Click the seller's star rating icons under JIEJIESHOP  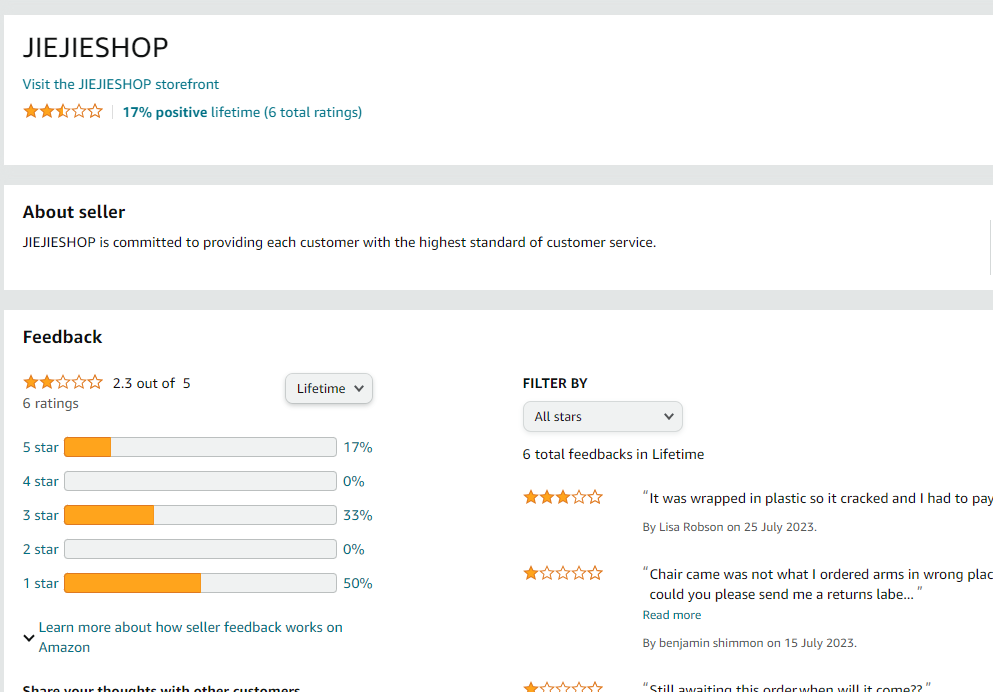tap(63, 112)
